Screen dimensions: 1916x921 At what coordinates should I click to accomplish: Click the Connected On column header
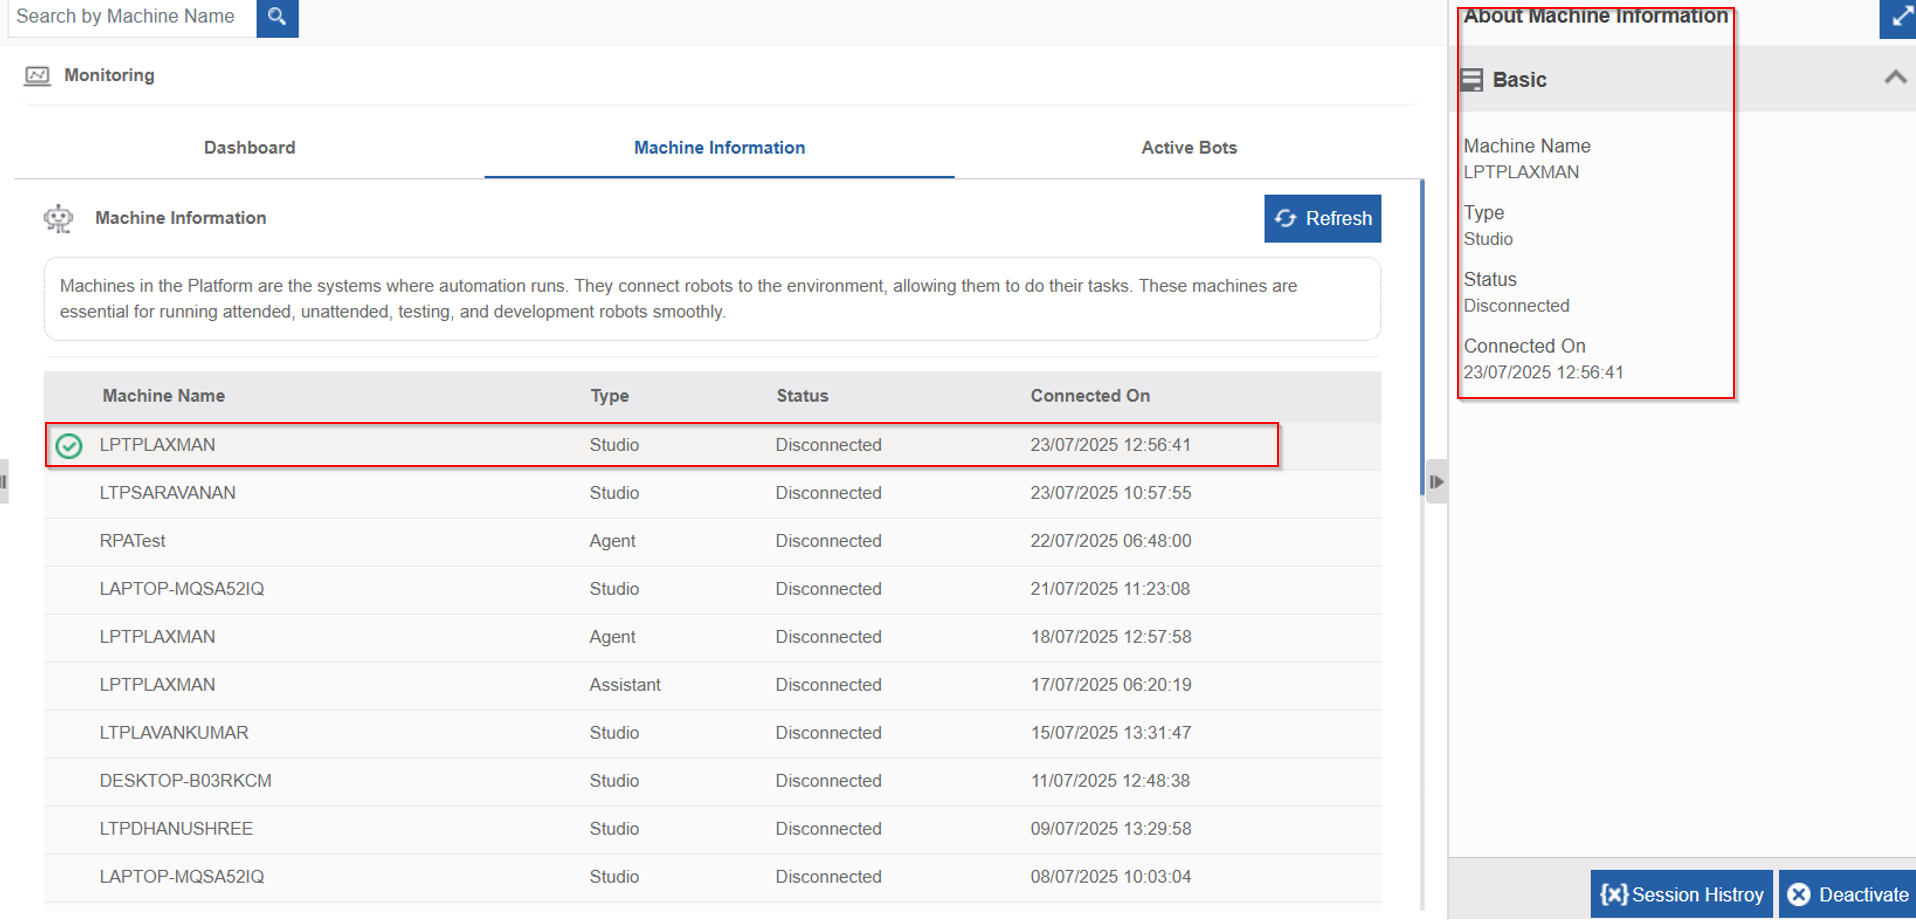pyautogui.click(x=1091, y=396)
